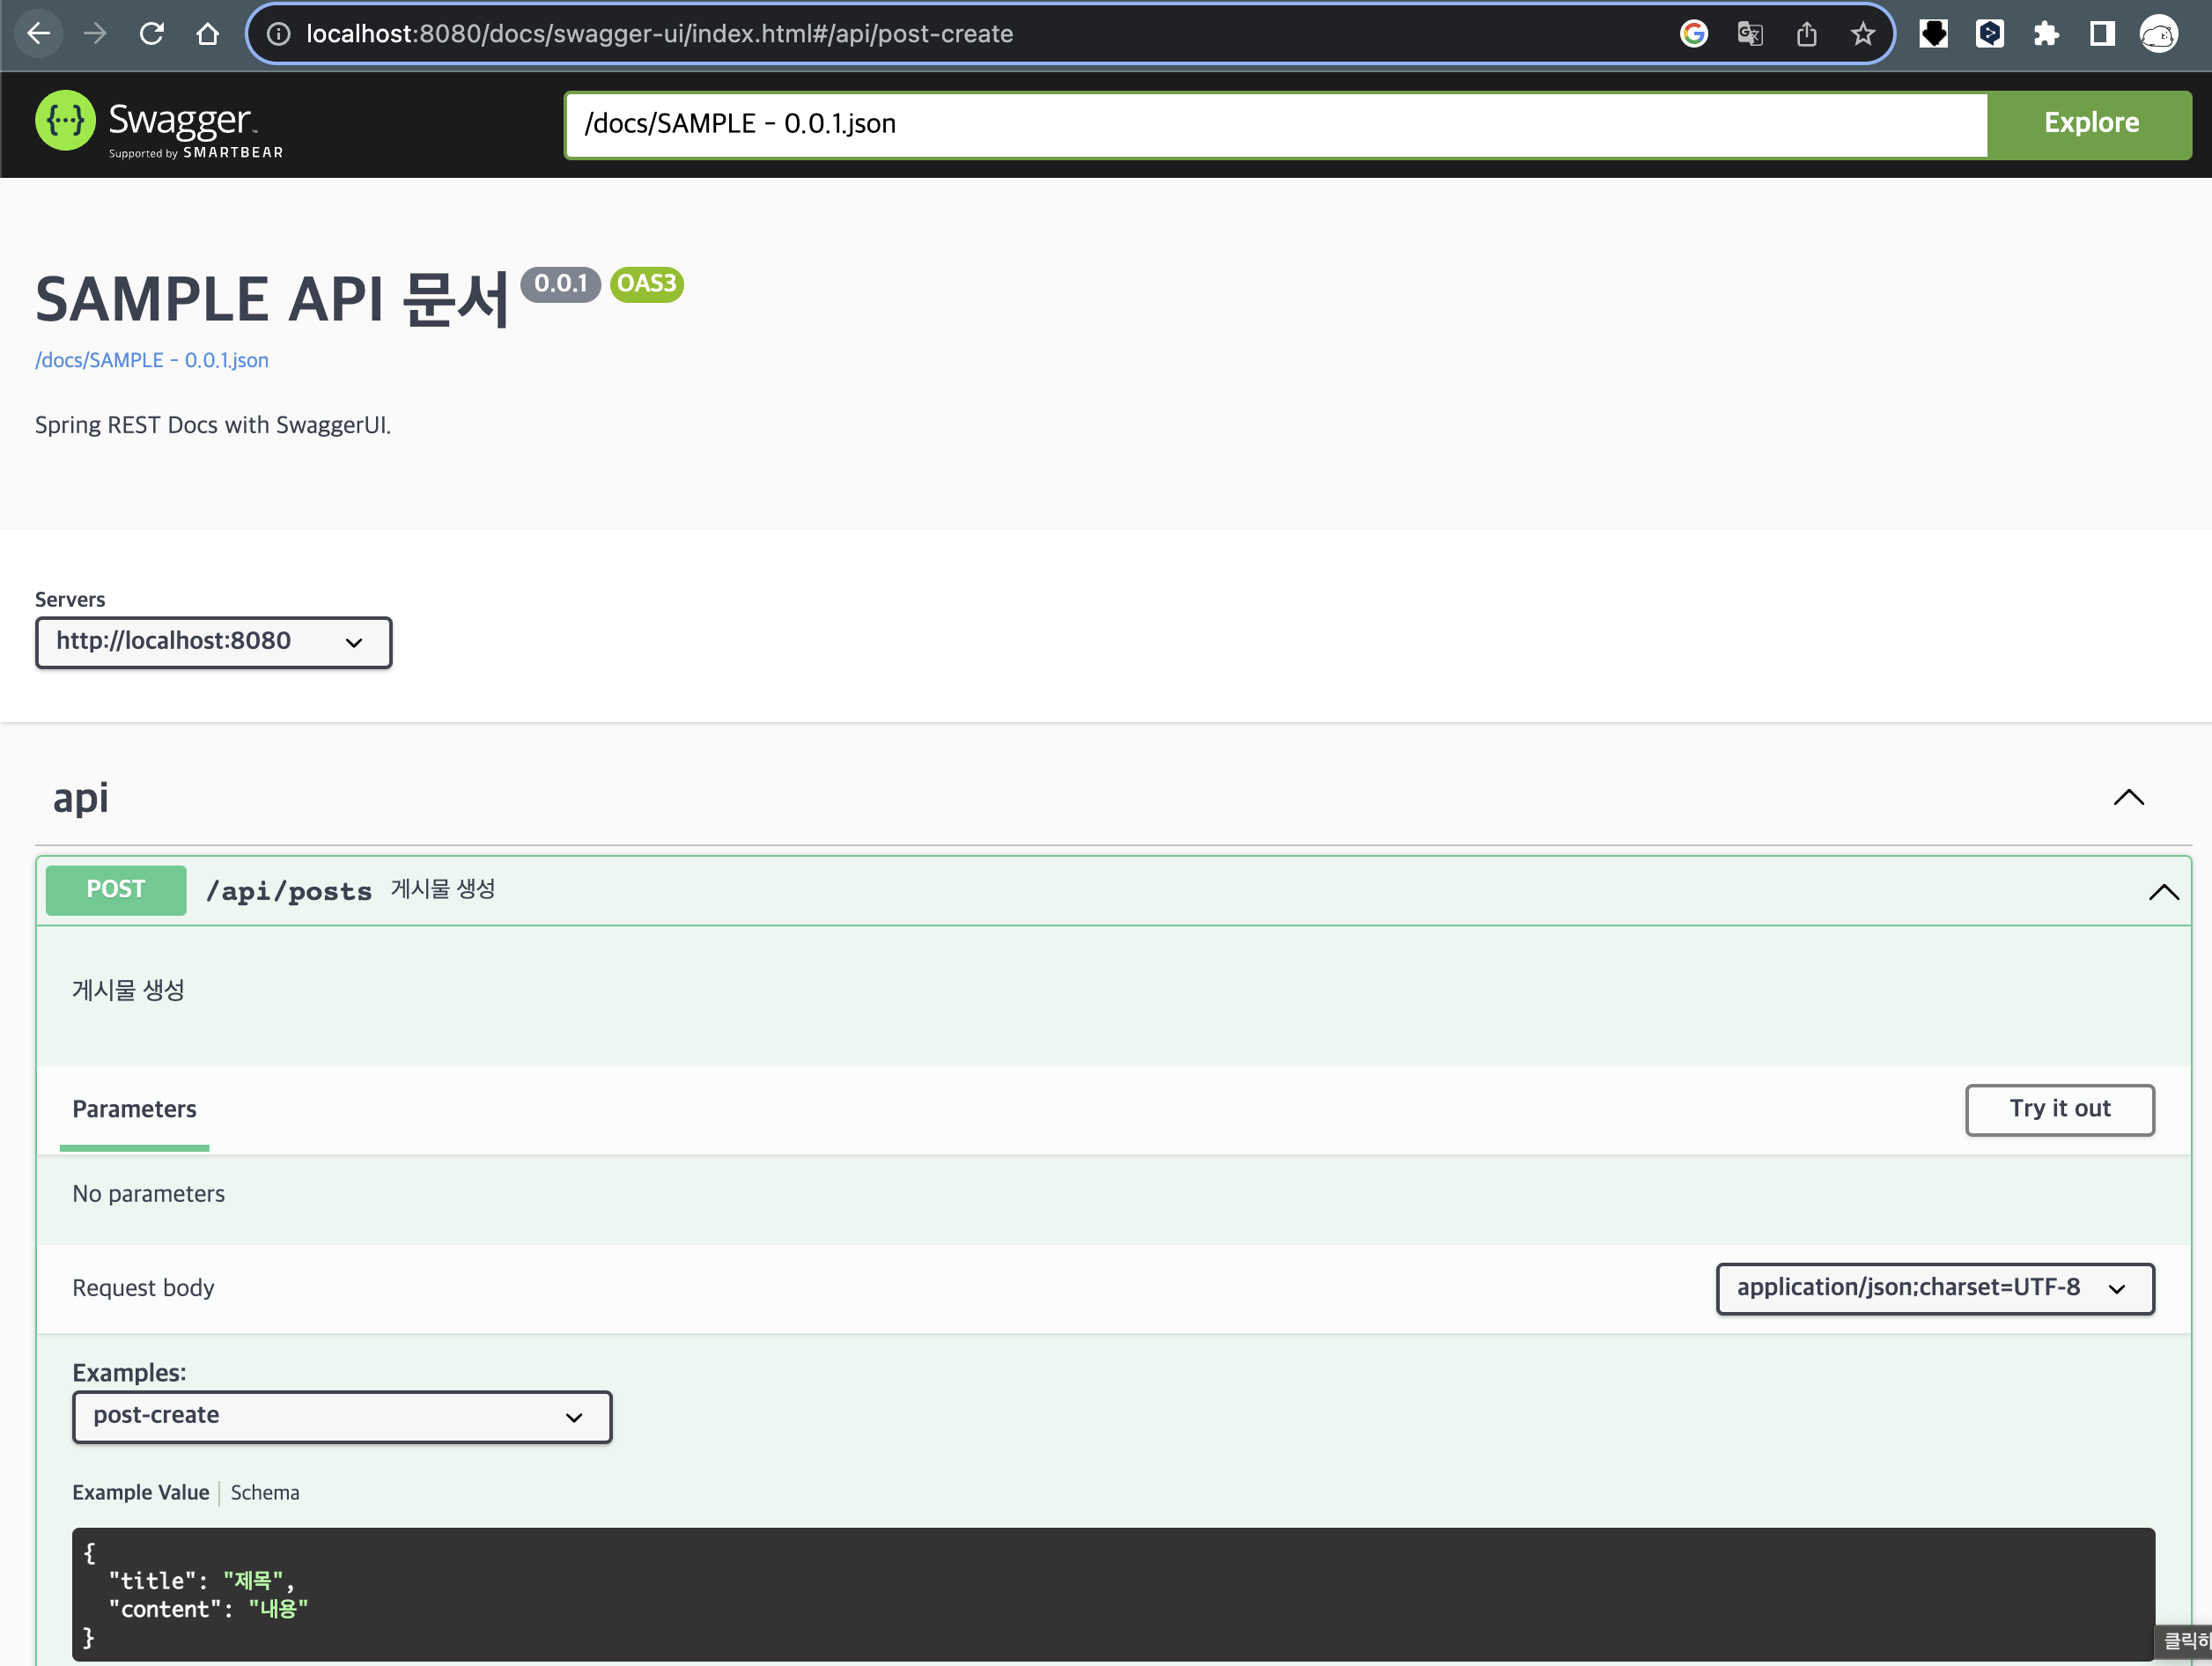
Task: Open the Servers dropdown
Action: pos(213,642)
